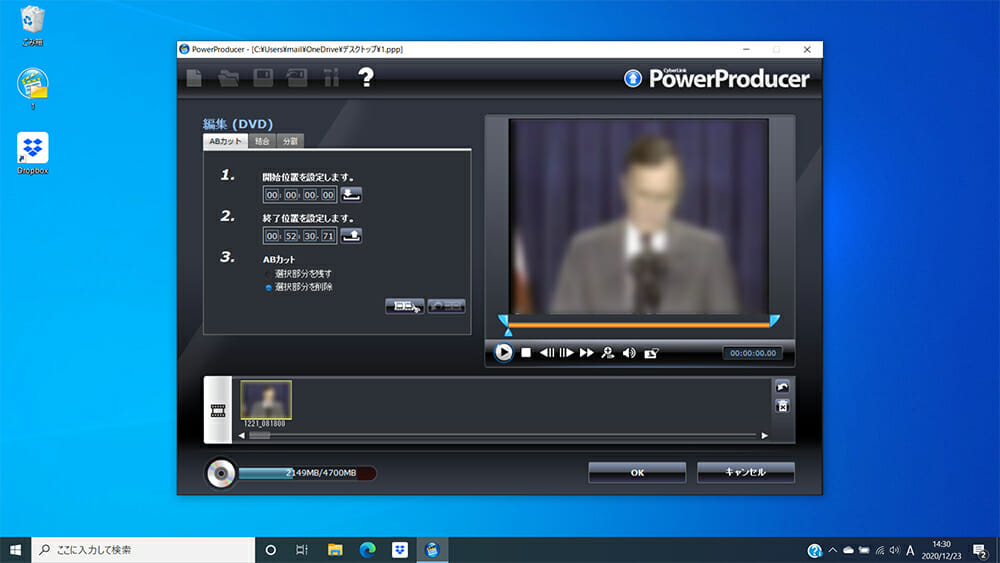Click the end position minutes field showing 52

pyautogui.click(x=291, y=236)
